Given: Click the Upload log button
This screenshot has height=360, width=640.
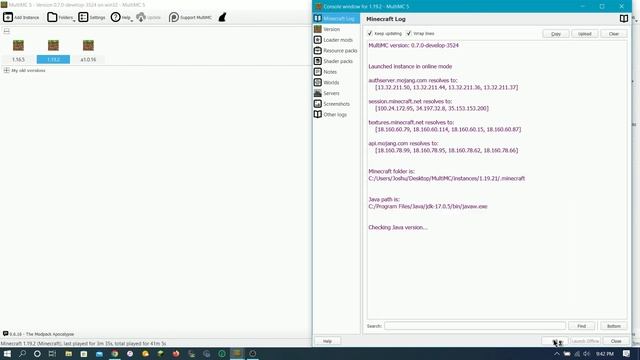Looking at the screenshot, I should (584, 34).
